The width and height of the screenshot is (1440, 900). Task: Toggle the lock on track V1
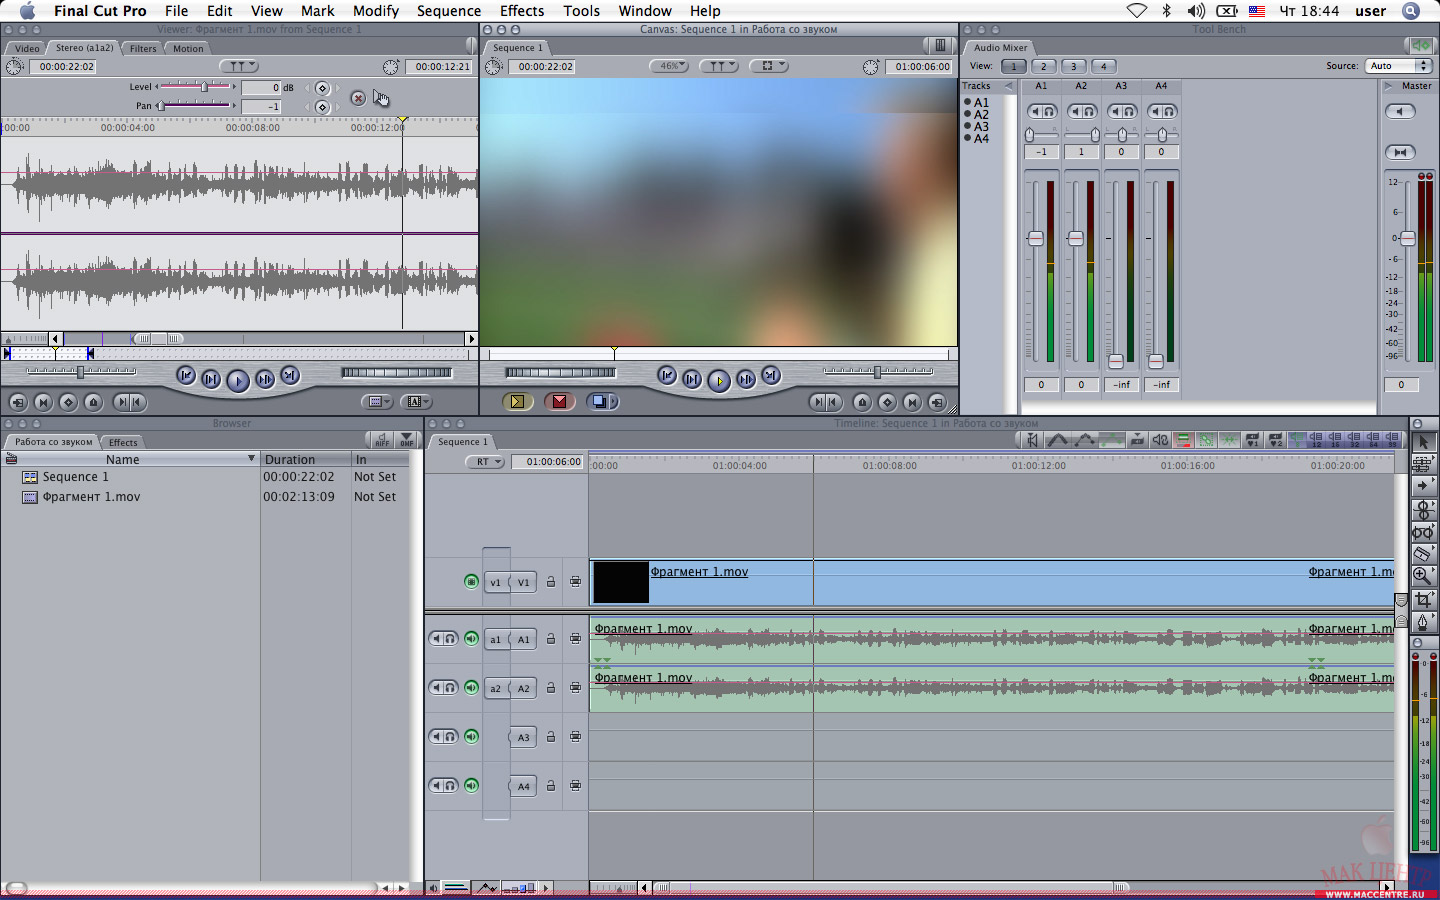pyautogui.click(x=550, y=582)
